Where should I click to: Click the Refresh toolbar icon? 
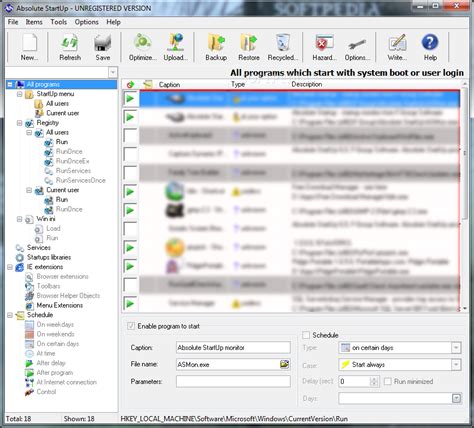[70, 47]
